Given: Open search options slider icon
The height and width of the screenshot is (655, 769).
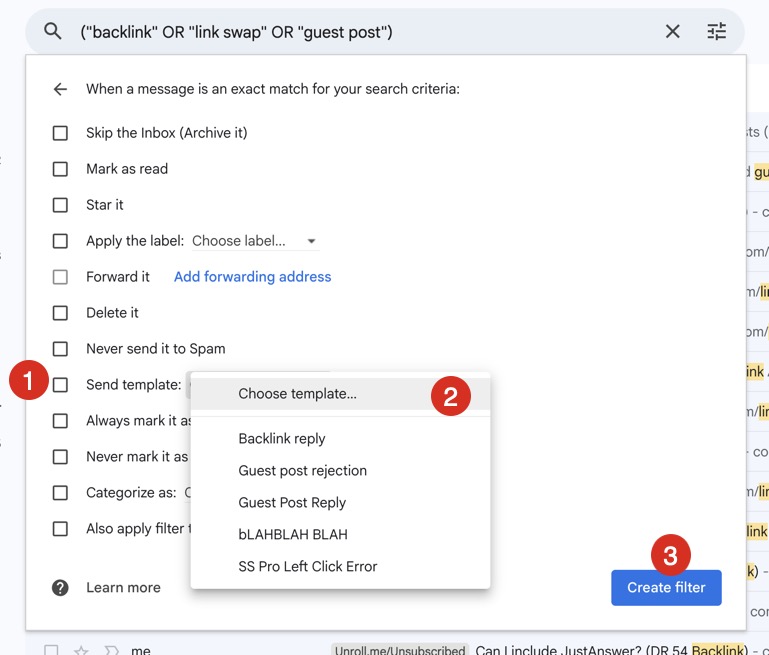Looking at the screenshot, I should click(717, 32).
